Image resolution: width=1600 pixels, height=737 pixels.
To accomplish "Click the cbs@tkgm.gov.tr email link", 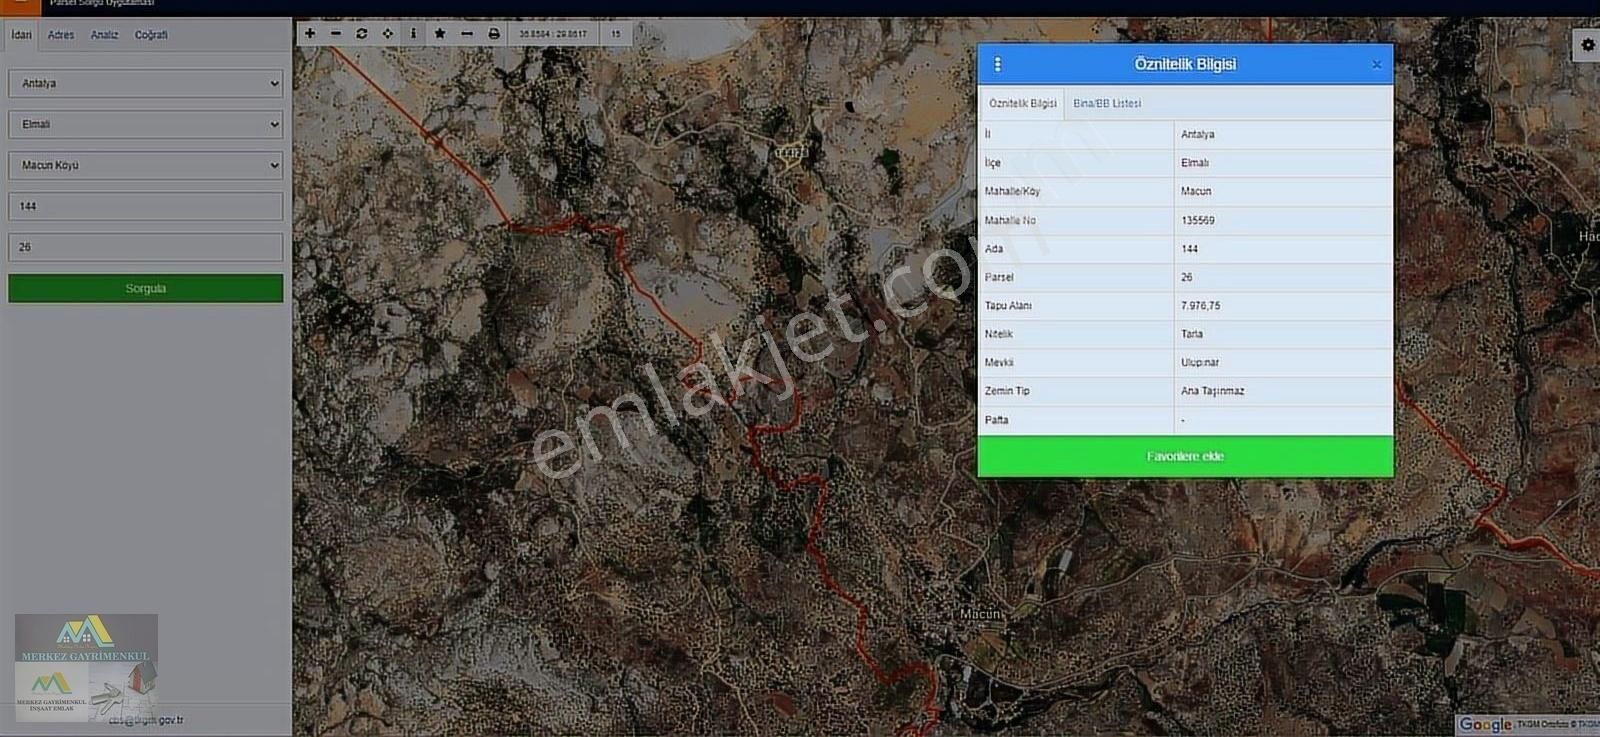I will pyautogui.click(x=146, y=720).
